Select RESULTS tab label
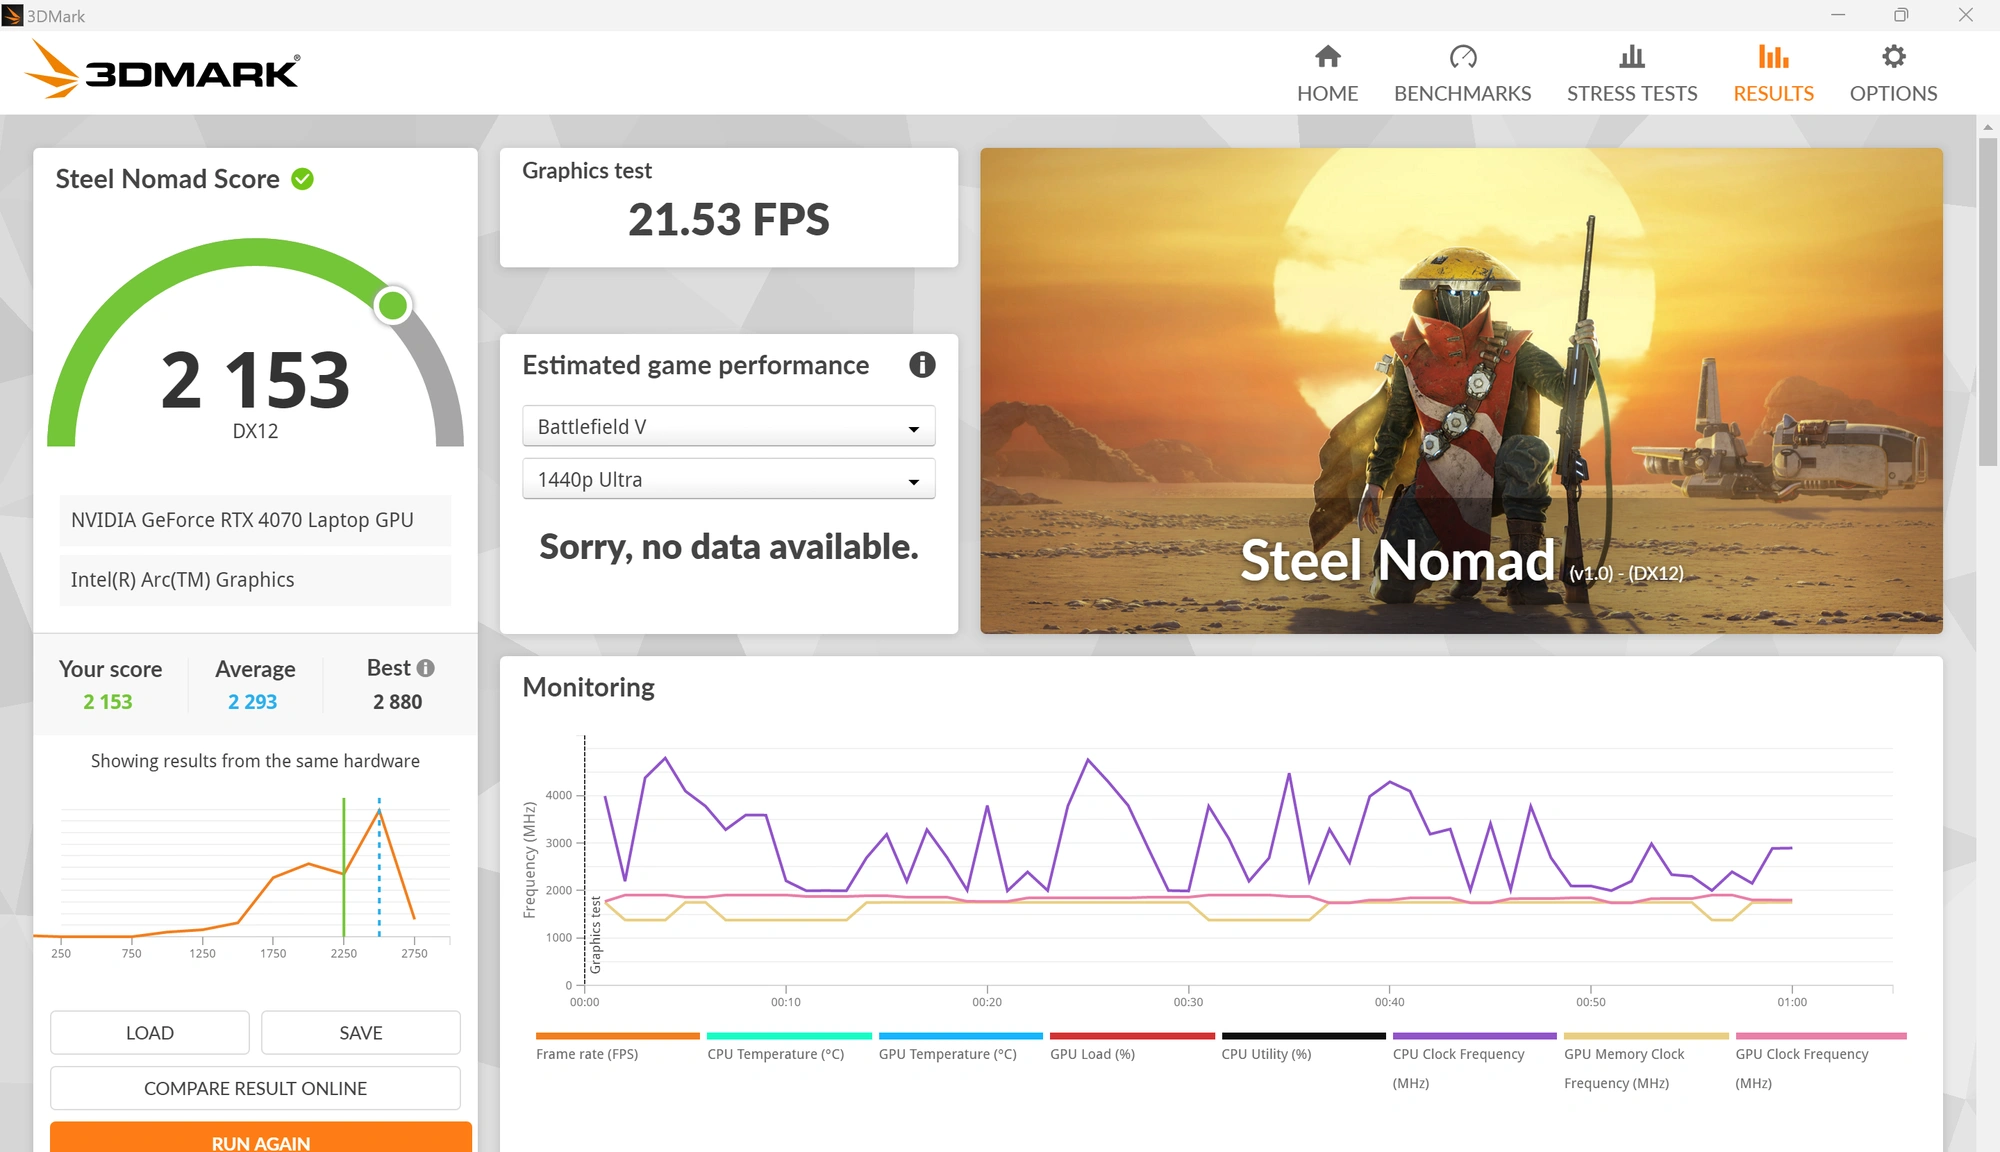The height and width of the screenshot is (1152, 2000). point(1773,93)
